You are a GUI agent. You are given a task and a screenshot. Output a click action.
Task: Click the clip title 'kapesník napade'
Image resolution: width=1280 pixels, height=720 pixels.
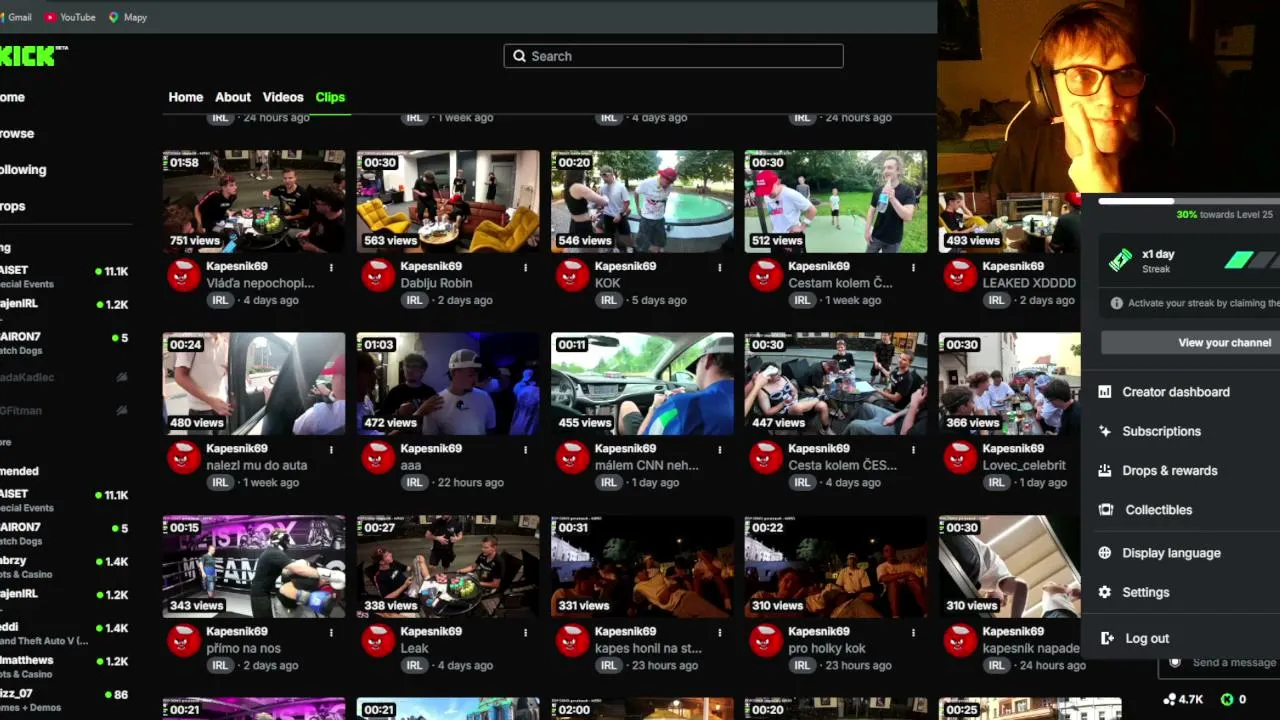[1031, 648]
